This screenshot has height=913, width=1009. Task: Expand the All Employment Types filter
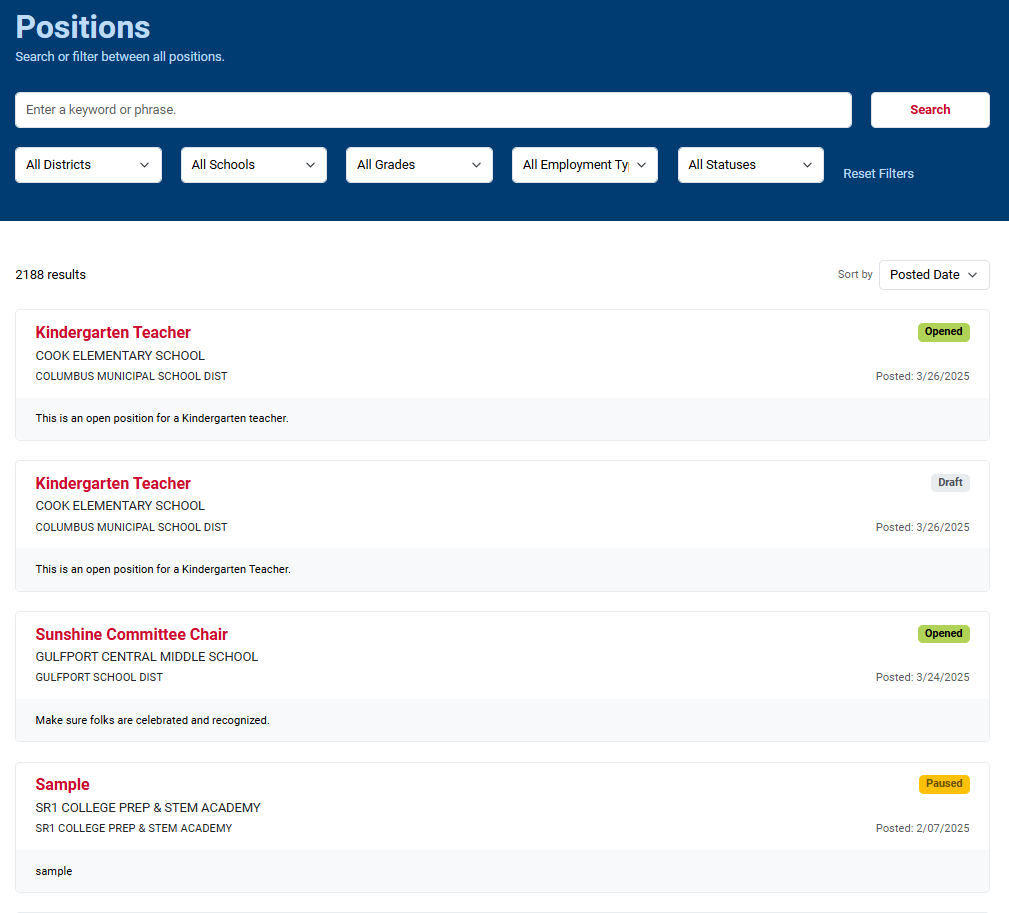click(x=584, y=164)
